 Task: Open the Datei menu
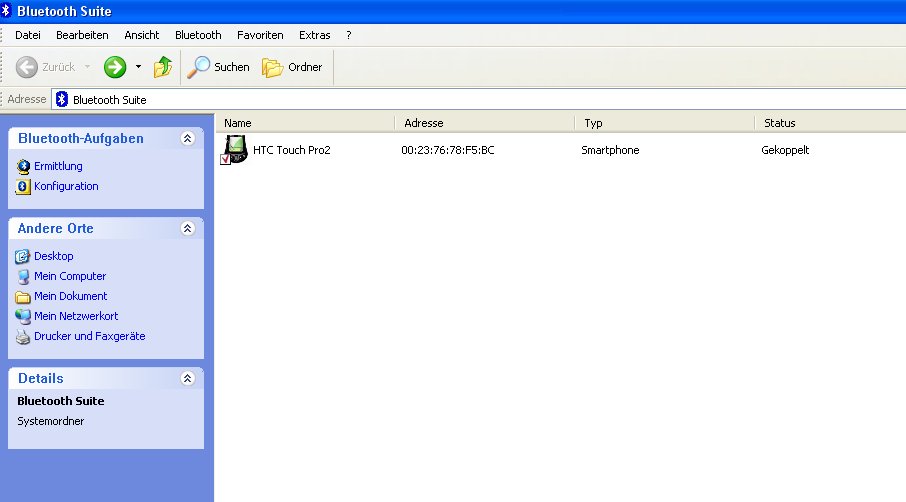28,35
